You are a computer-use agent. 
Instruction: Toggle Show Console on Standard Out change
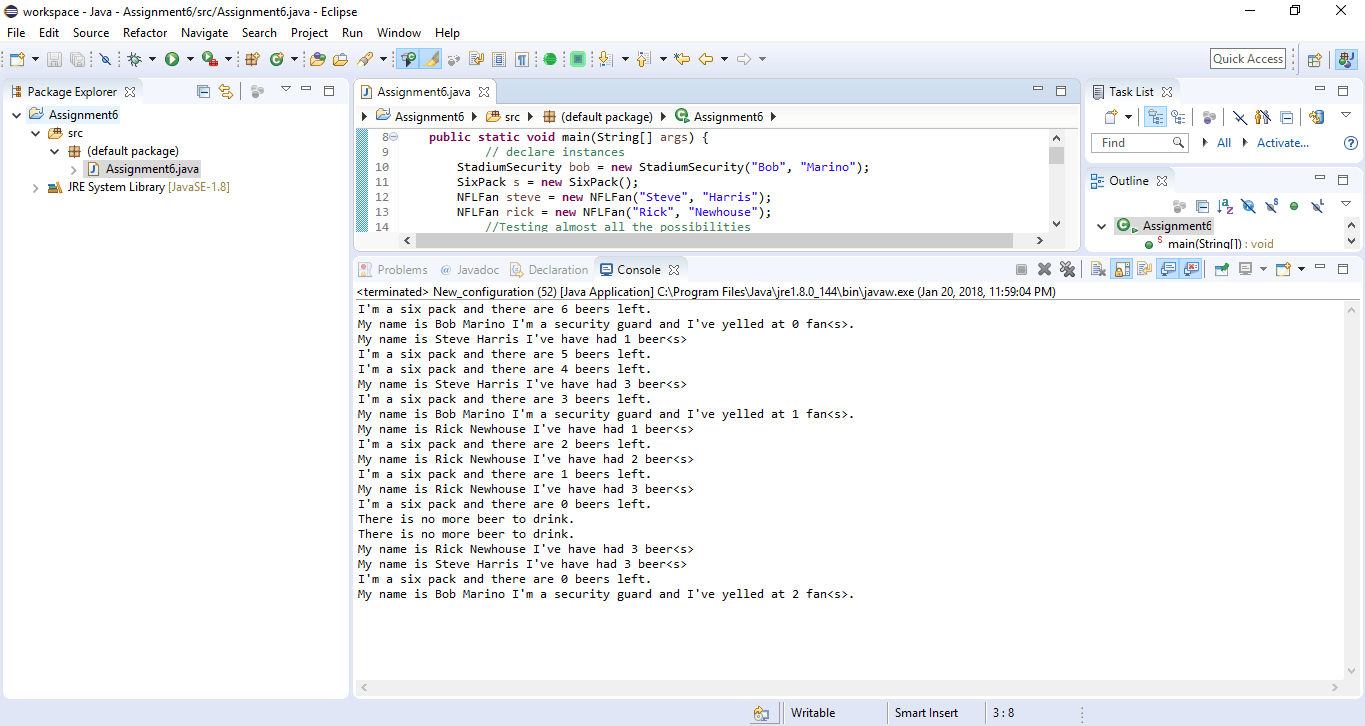[1167, 269]
